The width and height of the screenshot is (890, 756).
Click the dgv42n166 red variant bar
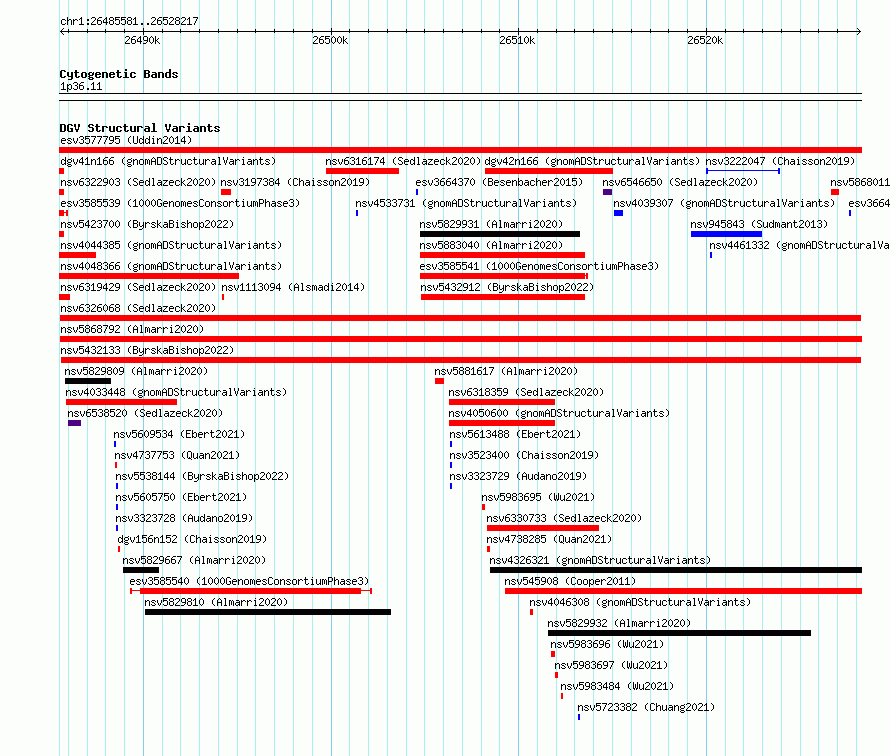point(548,171)
